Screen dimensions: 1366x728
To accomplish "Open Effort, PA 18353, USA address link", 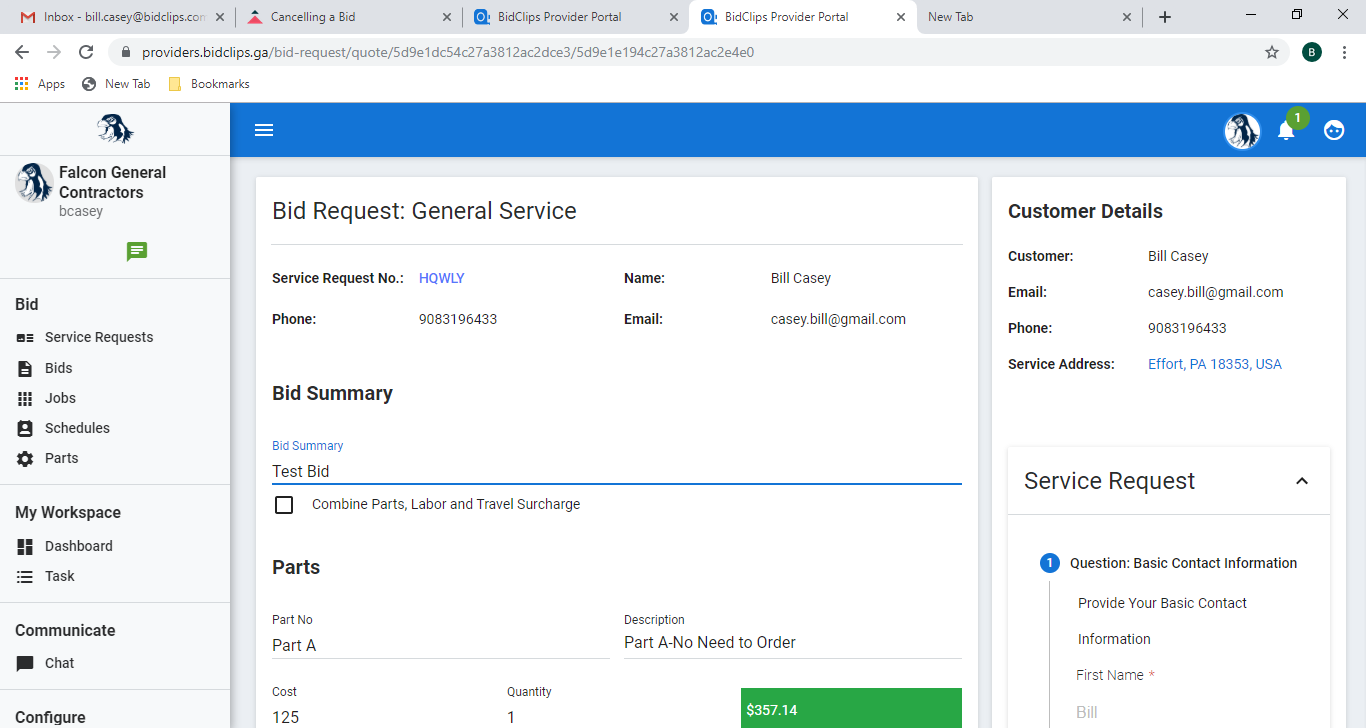I will pyautogui.click(x=1215, y=364).
